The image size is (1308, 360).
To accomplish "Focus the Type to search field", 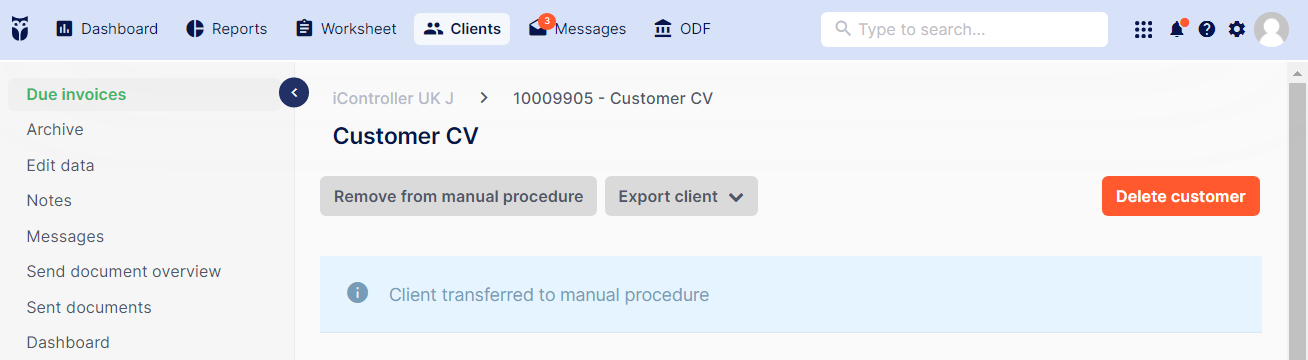I will (x=964, y=29).
